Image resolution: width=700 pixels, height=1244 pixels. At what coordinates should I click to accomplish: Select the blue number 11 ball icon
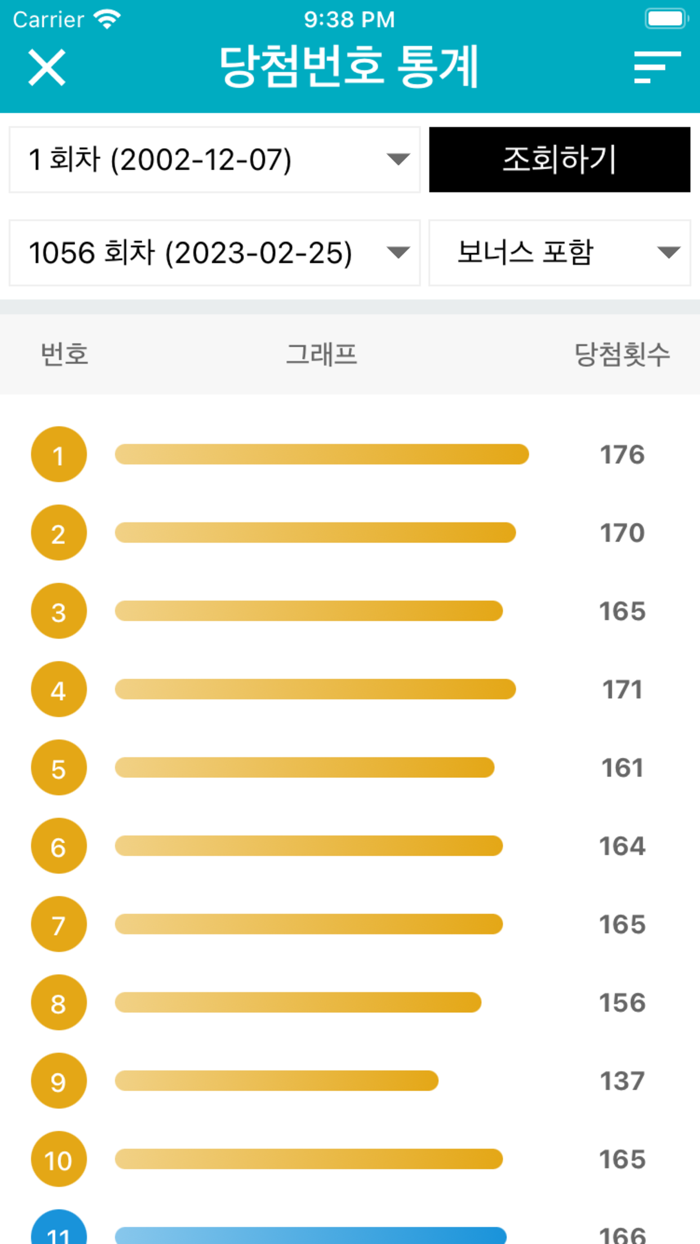[59, 1228]
